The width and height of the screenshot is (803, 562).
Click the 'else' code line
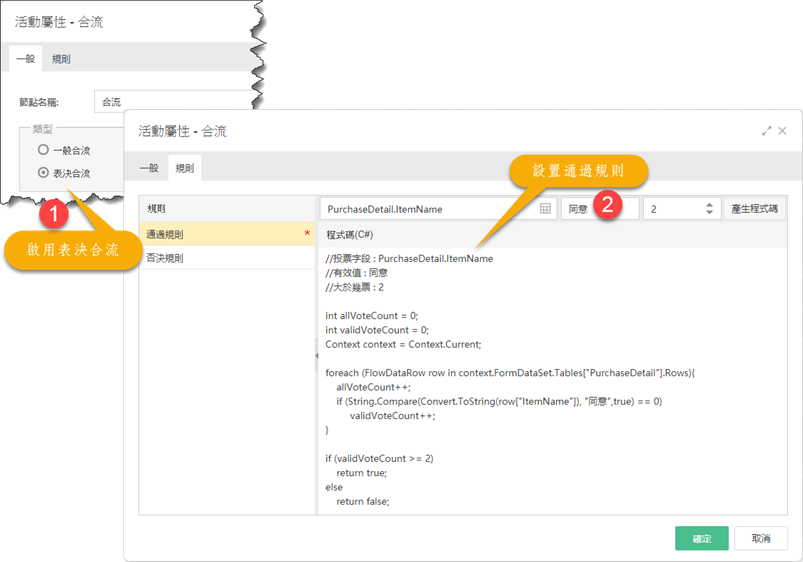(334, 487)
